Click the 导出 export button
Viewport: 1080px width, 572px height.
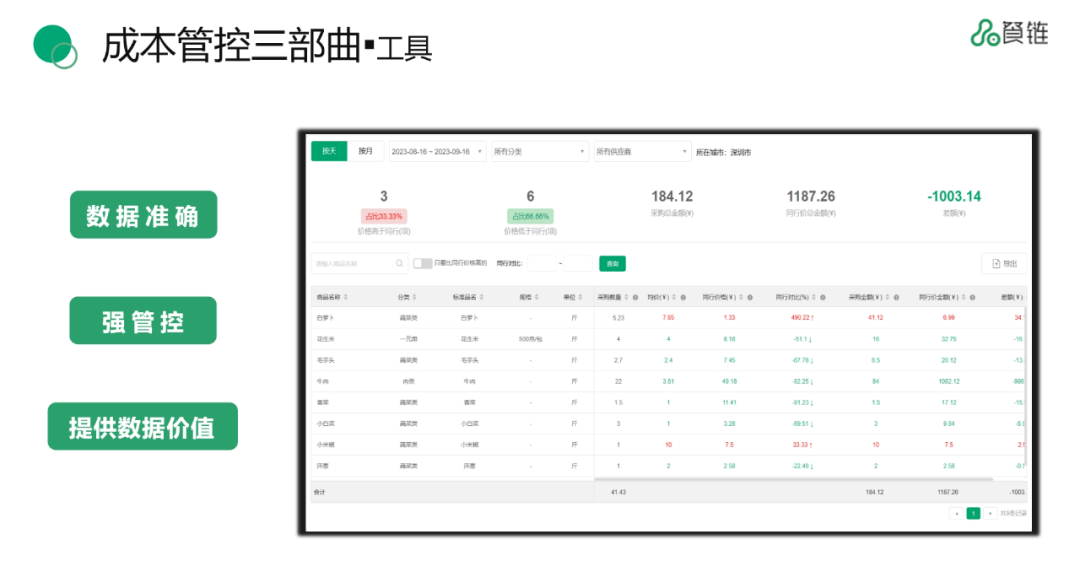click(x=1003, y=263)
